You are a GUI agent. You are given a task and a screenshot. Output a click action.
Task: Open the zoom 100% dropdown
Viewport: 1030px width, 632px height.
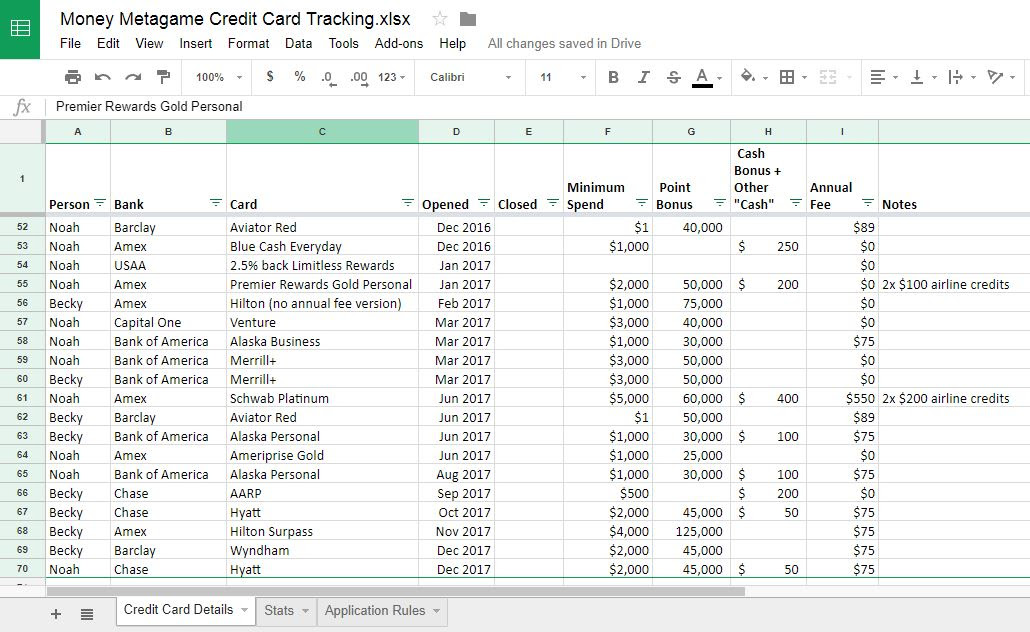pyautogui.click(x=219, y=77)
